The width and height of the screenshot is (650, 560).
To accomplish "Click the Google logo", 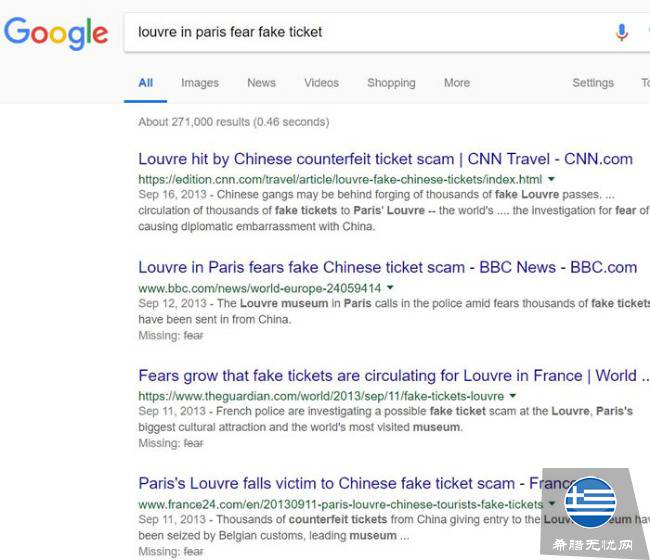I will [56, 32].
